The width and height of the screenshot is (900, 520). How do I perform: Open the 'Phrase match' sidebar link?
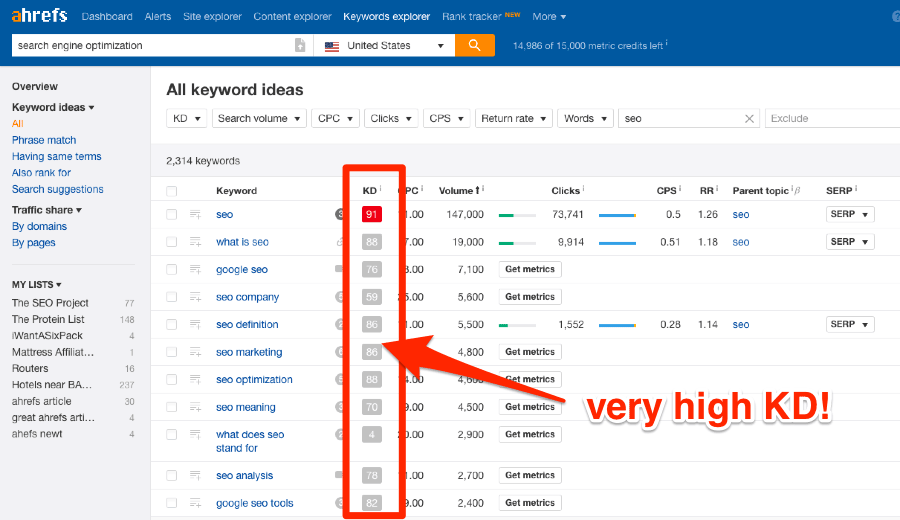44,140
